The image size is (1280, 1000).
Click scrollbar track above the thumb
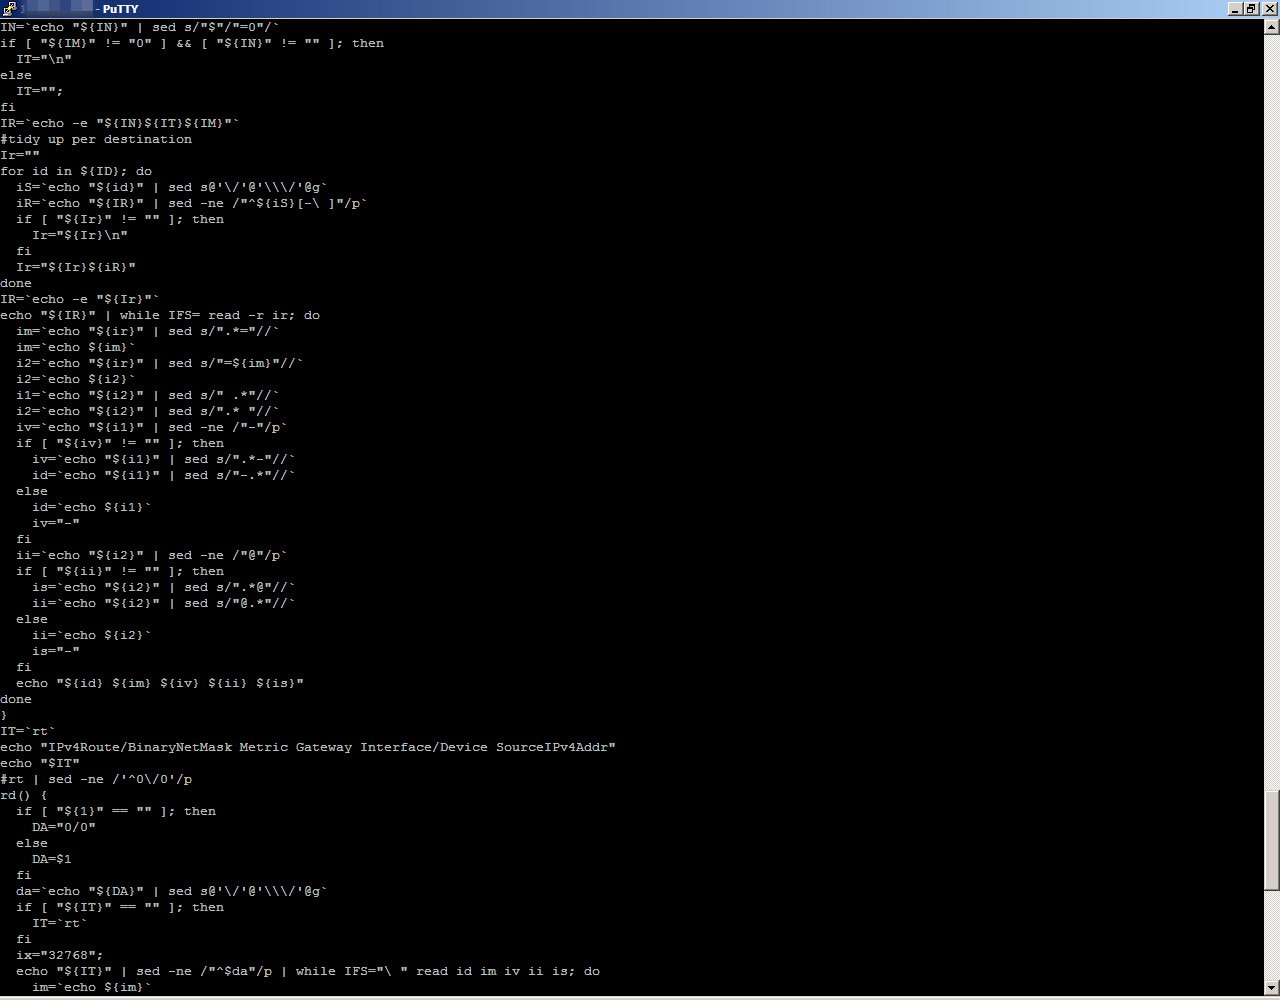(x=1271, y=400)
